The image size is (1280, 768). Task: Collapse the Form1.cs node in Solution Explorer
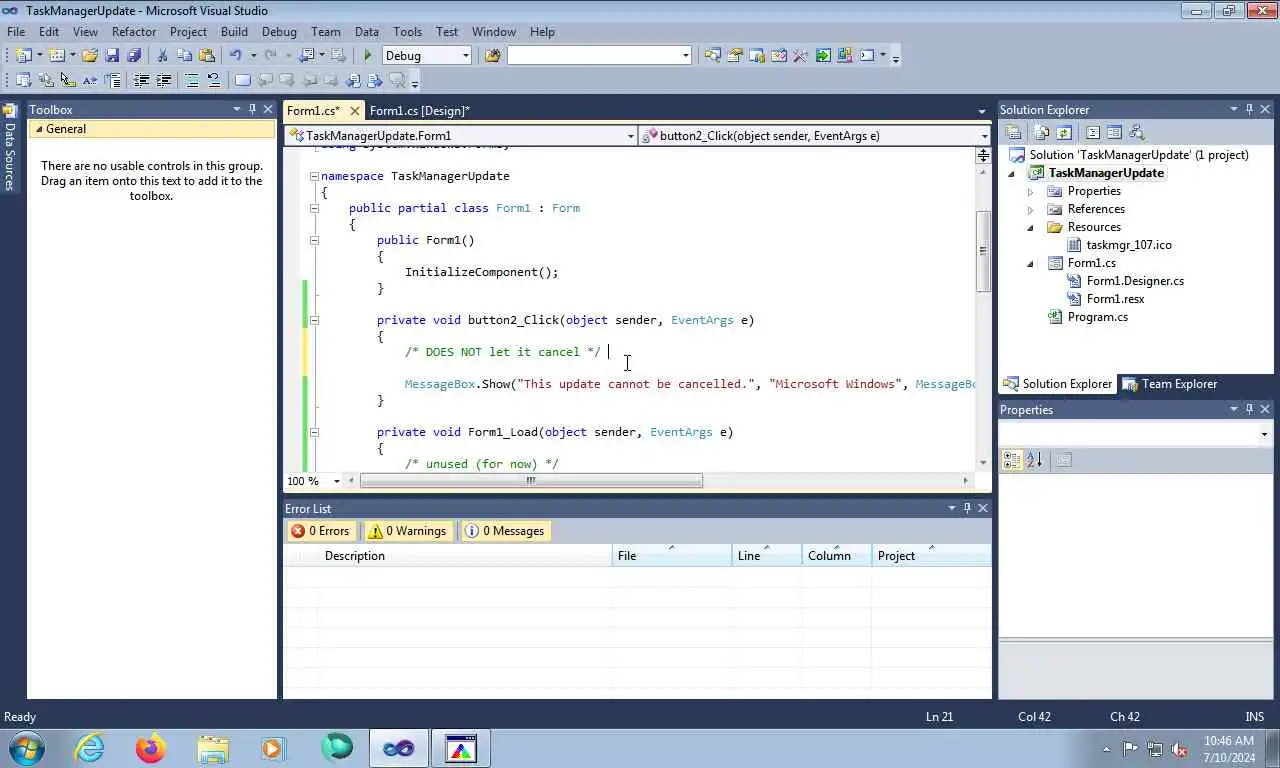click(x=1031, y=263)
